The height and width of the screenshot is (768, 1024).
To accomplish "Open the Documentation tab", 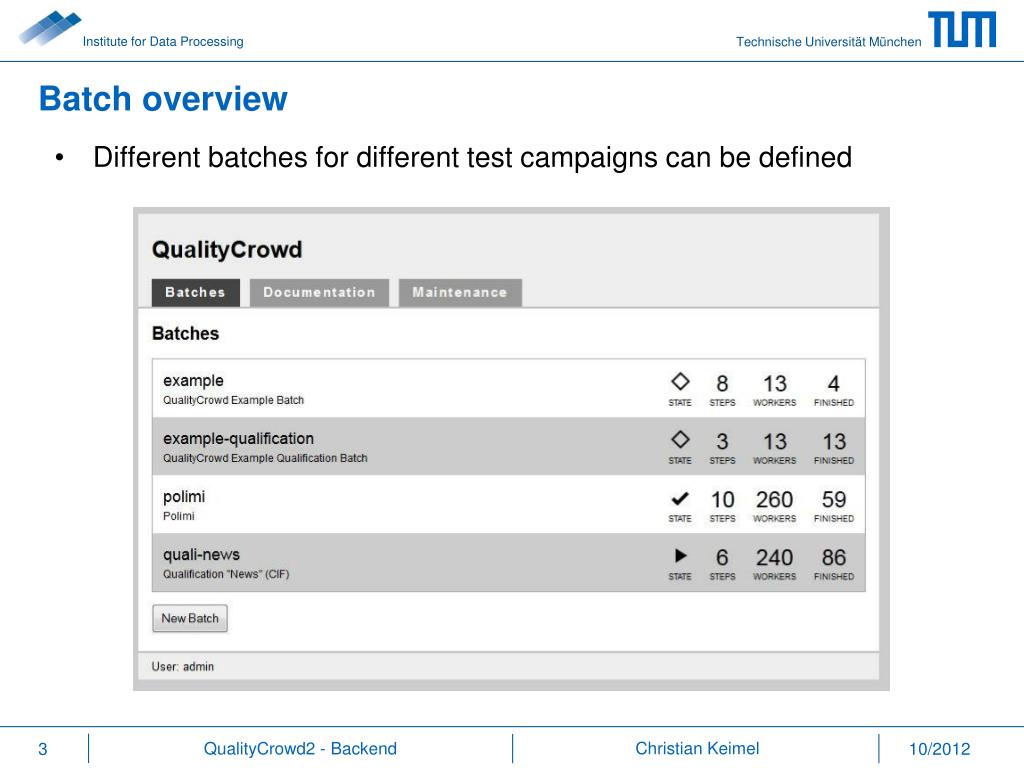I will click(319, 293).
